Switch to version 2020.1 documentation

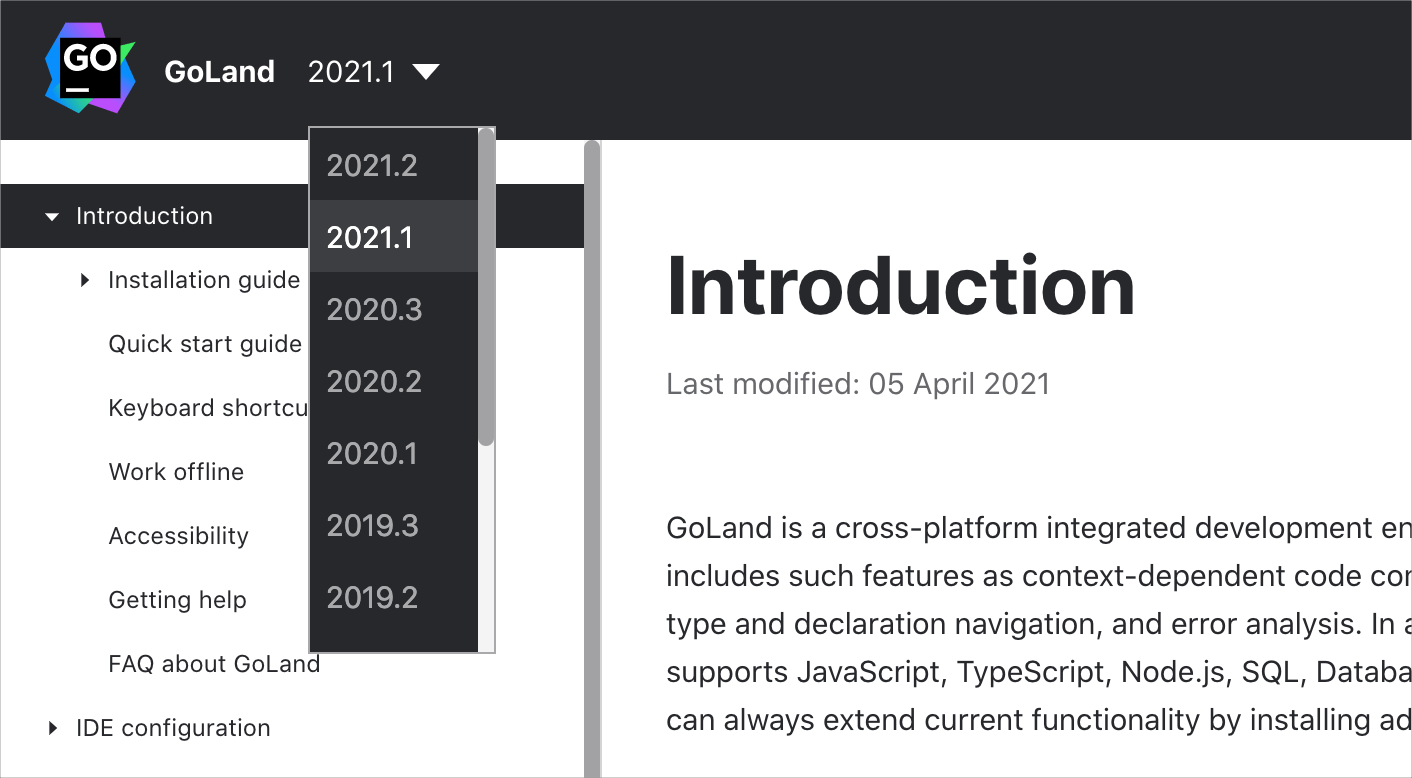372,454
